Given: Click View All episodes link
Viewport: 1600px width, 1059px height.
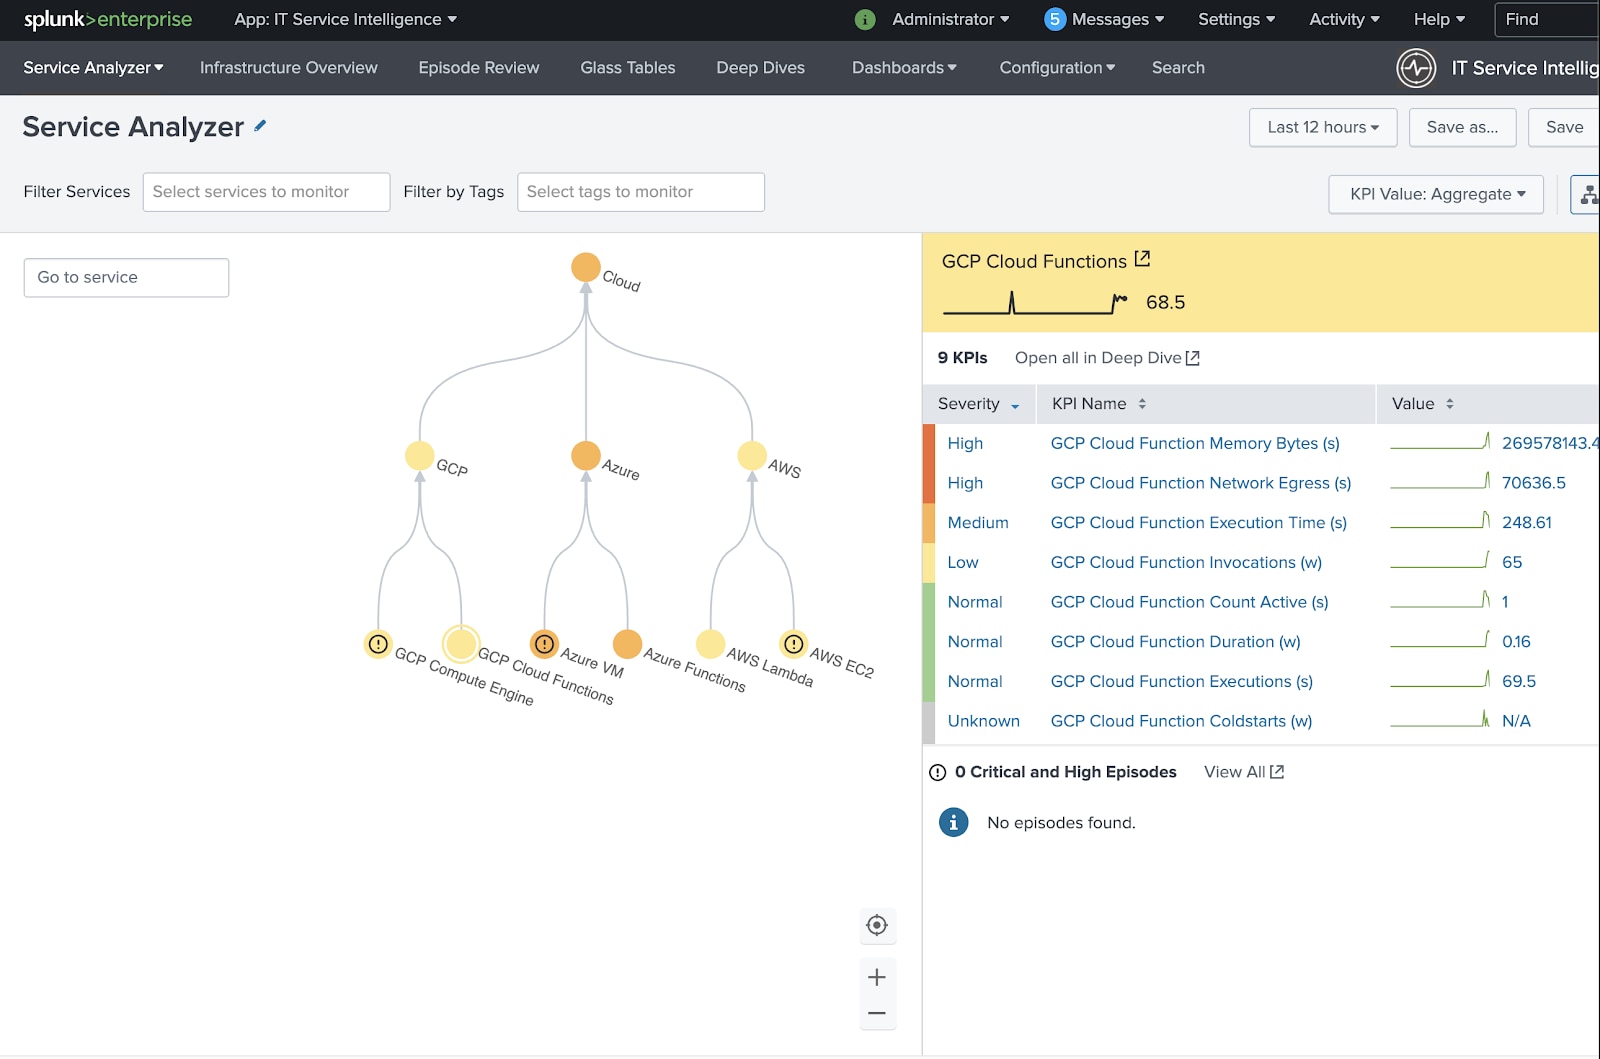Looking at the screenshot, I should [x=1244, y=772].
